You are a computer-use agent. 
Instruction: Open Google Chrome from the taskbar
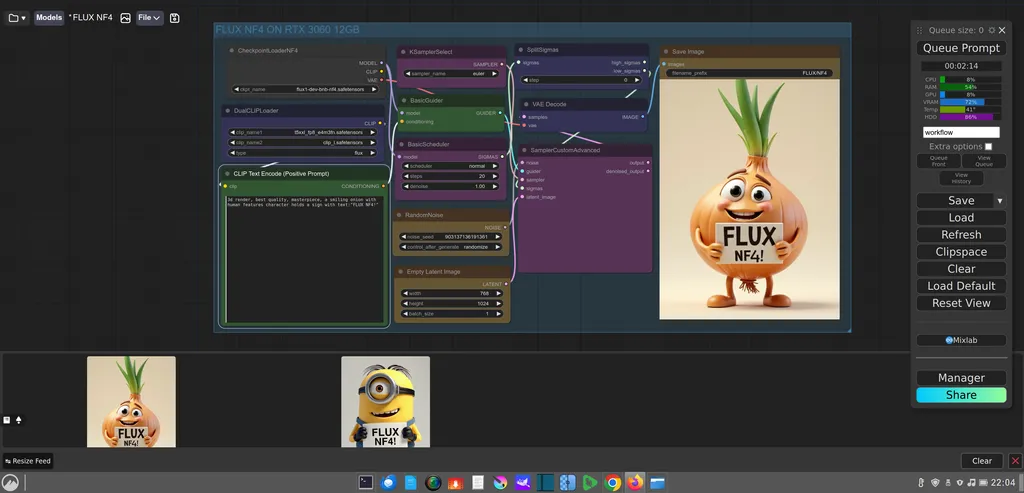point(613,483)
